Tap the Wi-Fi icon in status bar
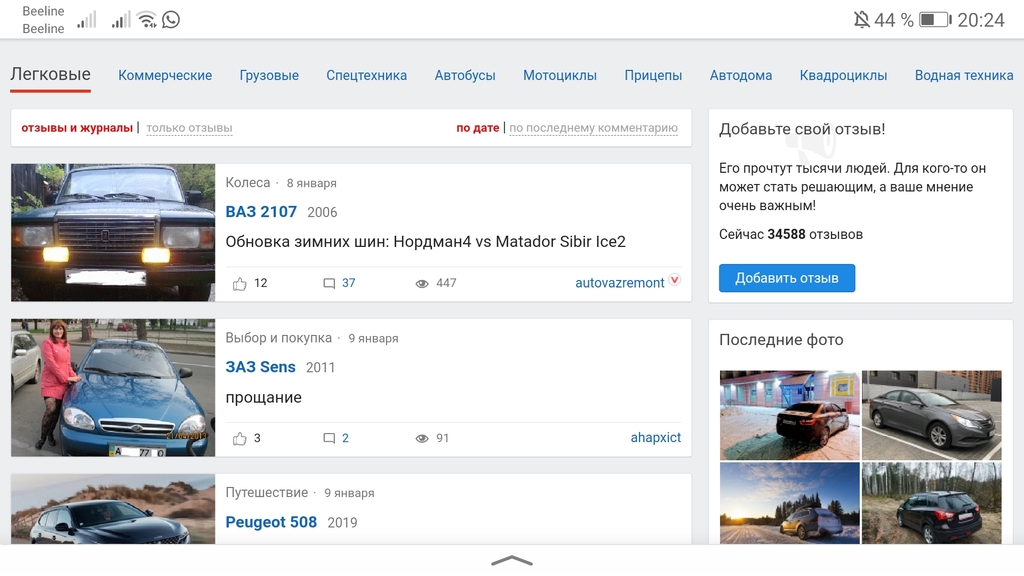 click(147, 20)
